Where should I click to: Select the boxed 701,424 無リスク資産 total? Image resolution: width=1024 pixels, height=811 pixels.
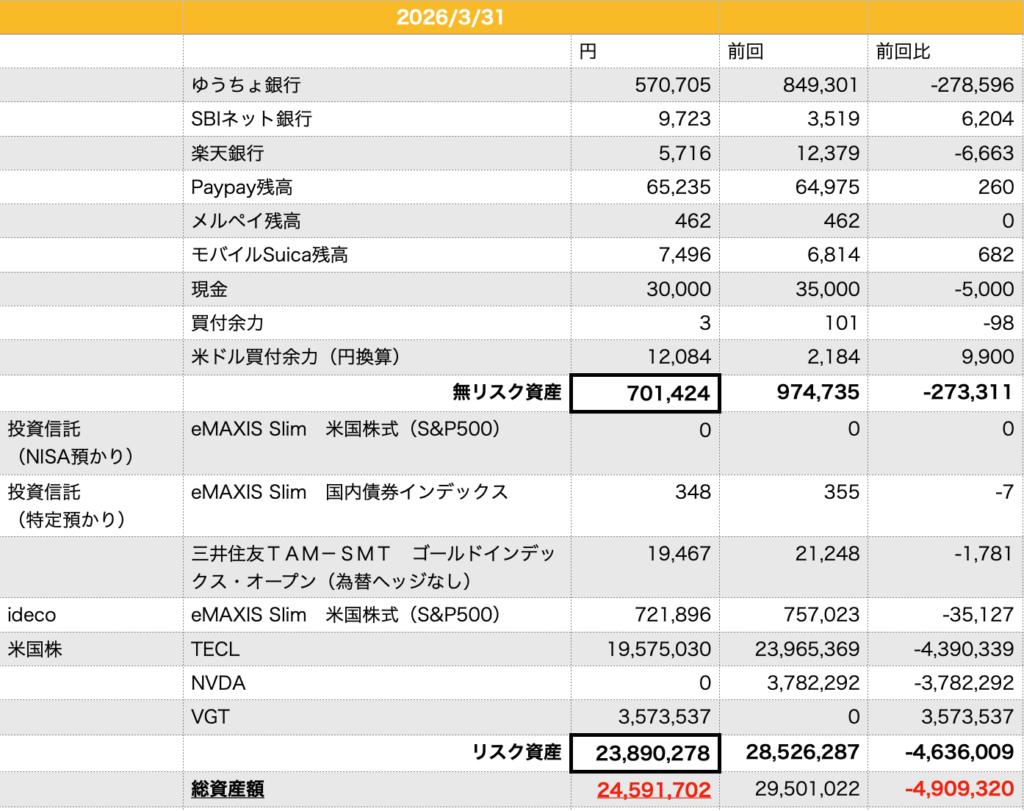coord(645,392)
